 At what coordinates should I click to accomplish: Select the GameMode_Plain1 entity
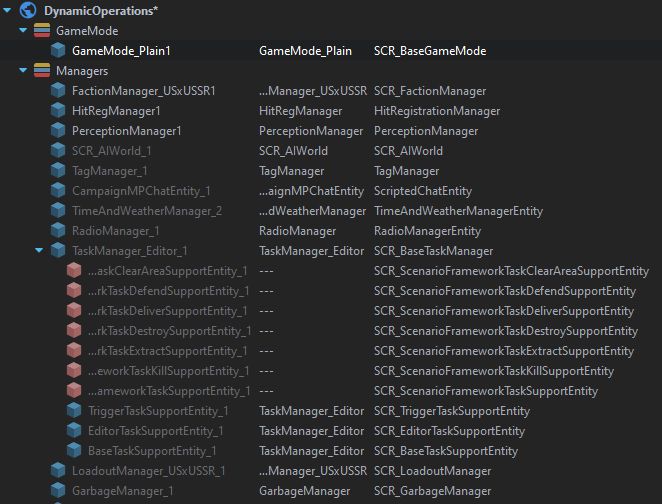(121, 51)
